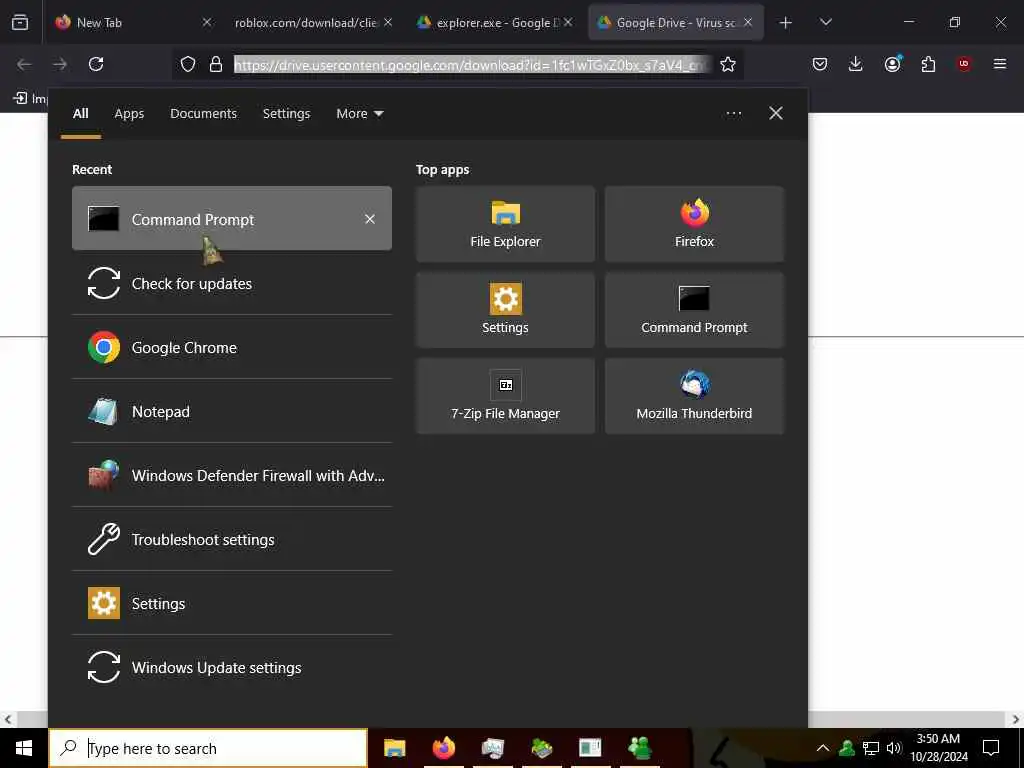This screenshot has height=768, width=1024.
Task: Open the uBlock Origin extension
Action: coord(964,64)
